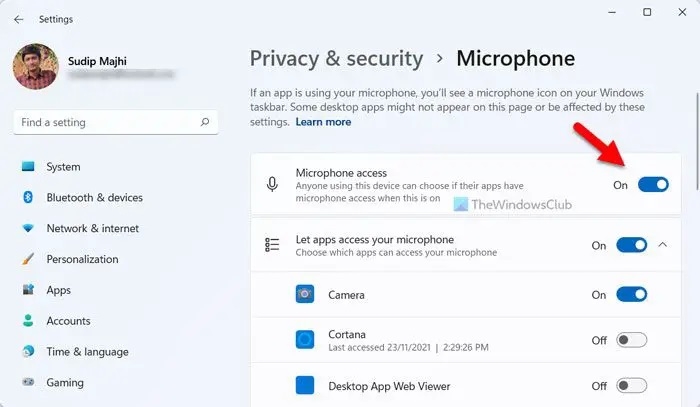The height and width of the screenshot is (407, 700).
Task: Switch off Camera microphone toggle
Action: click(x=632, y=295)
